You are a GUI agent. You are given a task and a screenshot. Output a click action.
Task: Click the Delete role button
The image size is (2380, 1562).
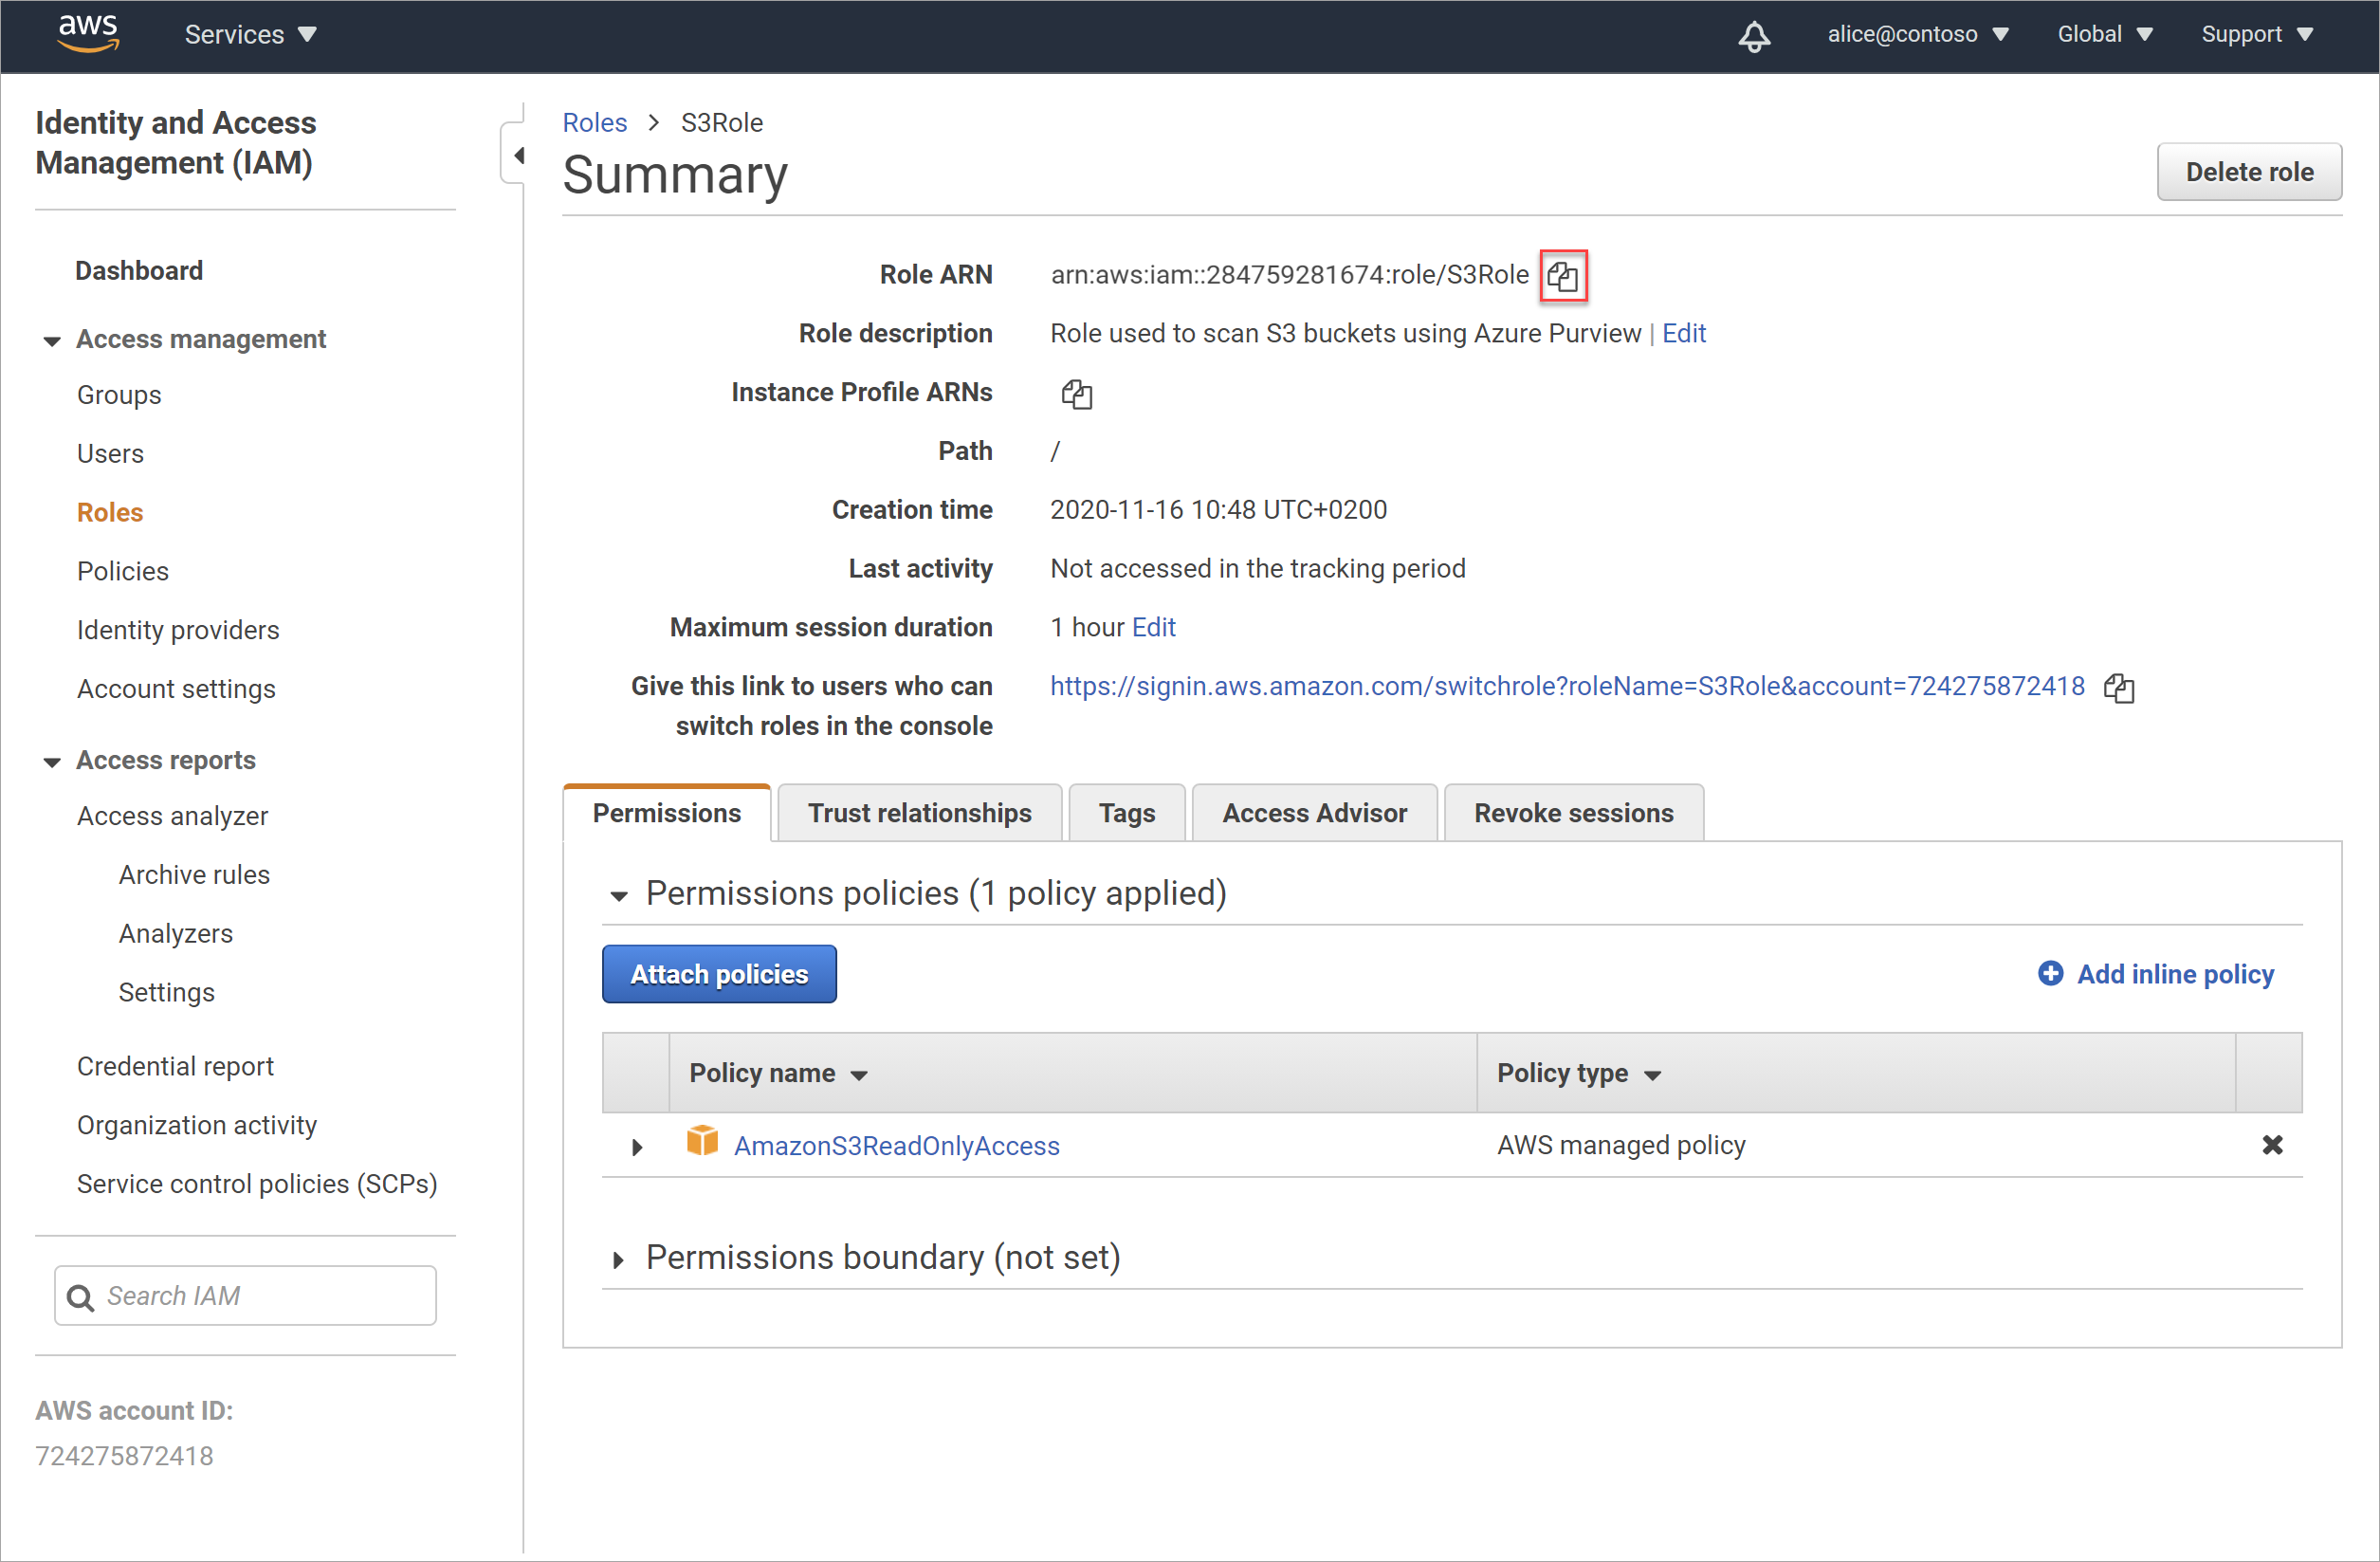pos(2249,169)
